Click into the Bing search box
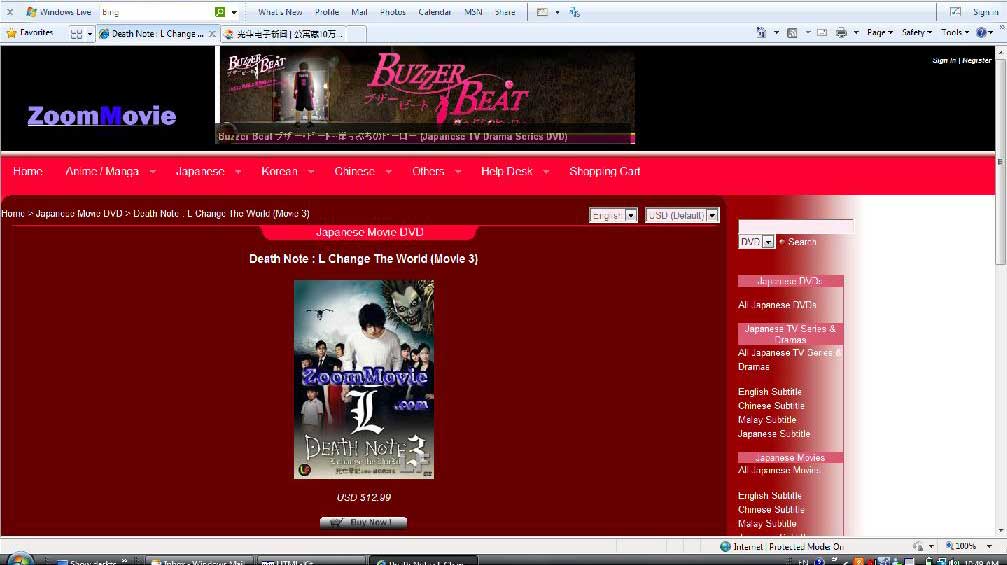1007x565 pixels. [157, 12]
